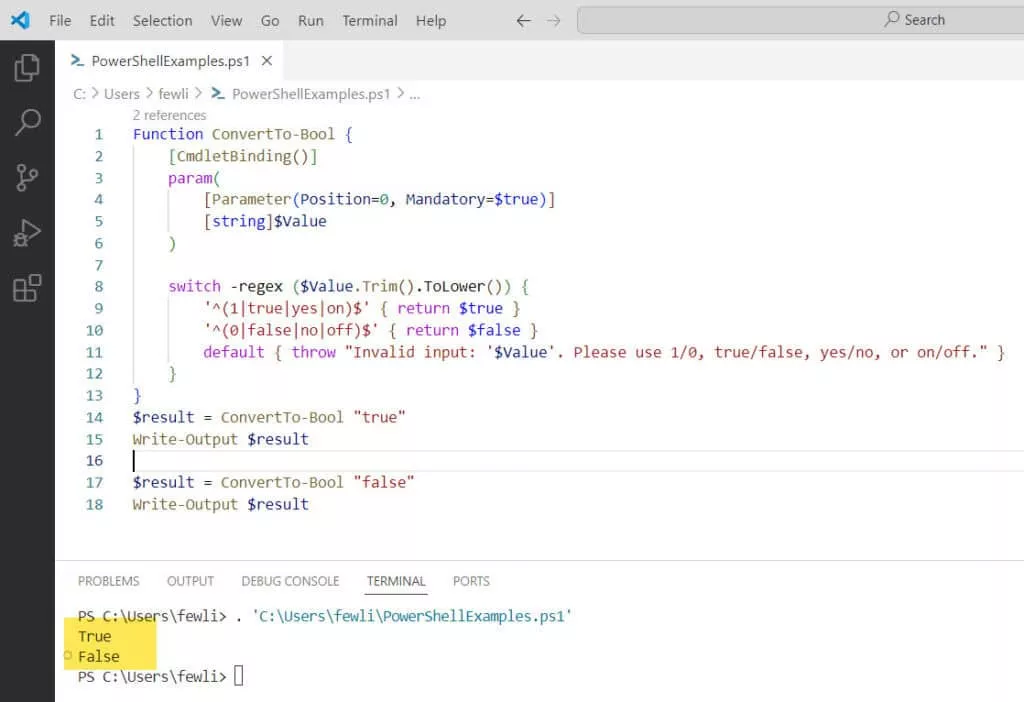Viewport: 1024px width, 702px height.
Task: Open the Terminal menu
Action: coord(369,20)
